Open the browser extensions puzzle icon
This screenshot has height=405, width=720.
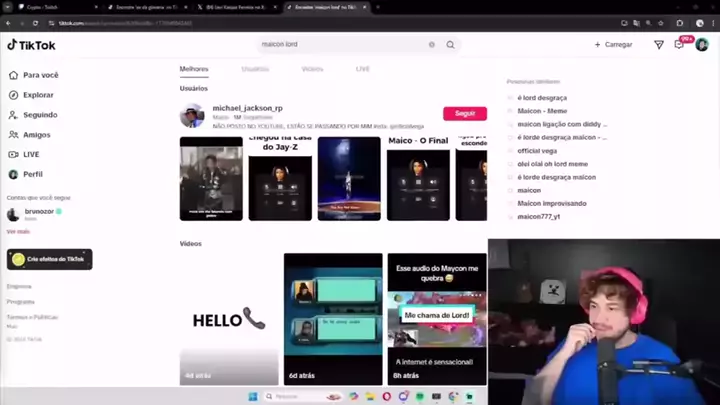(x=680, y=23)
